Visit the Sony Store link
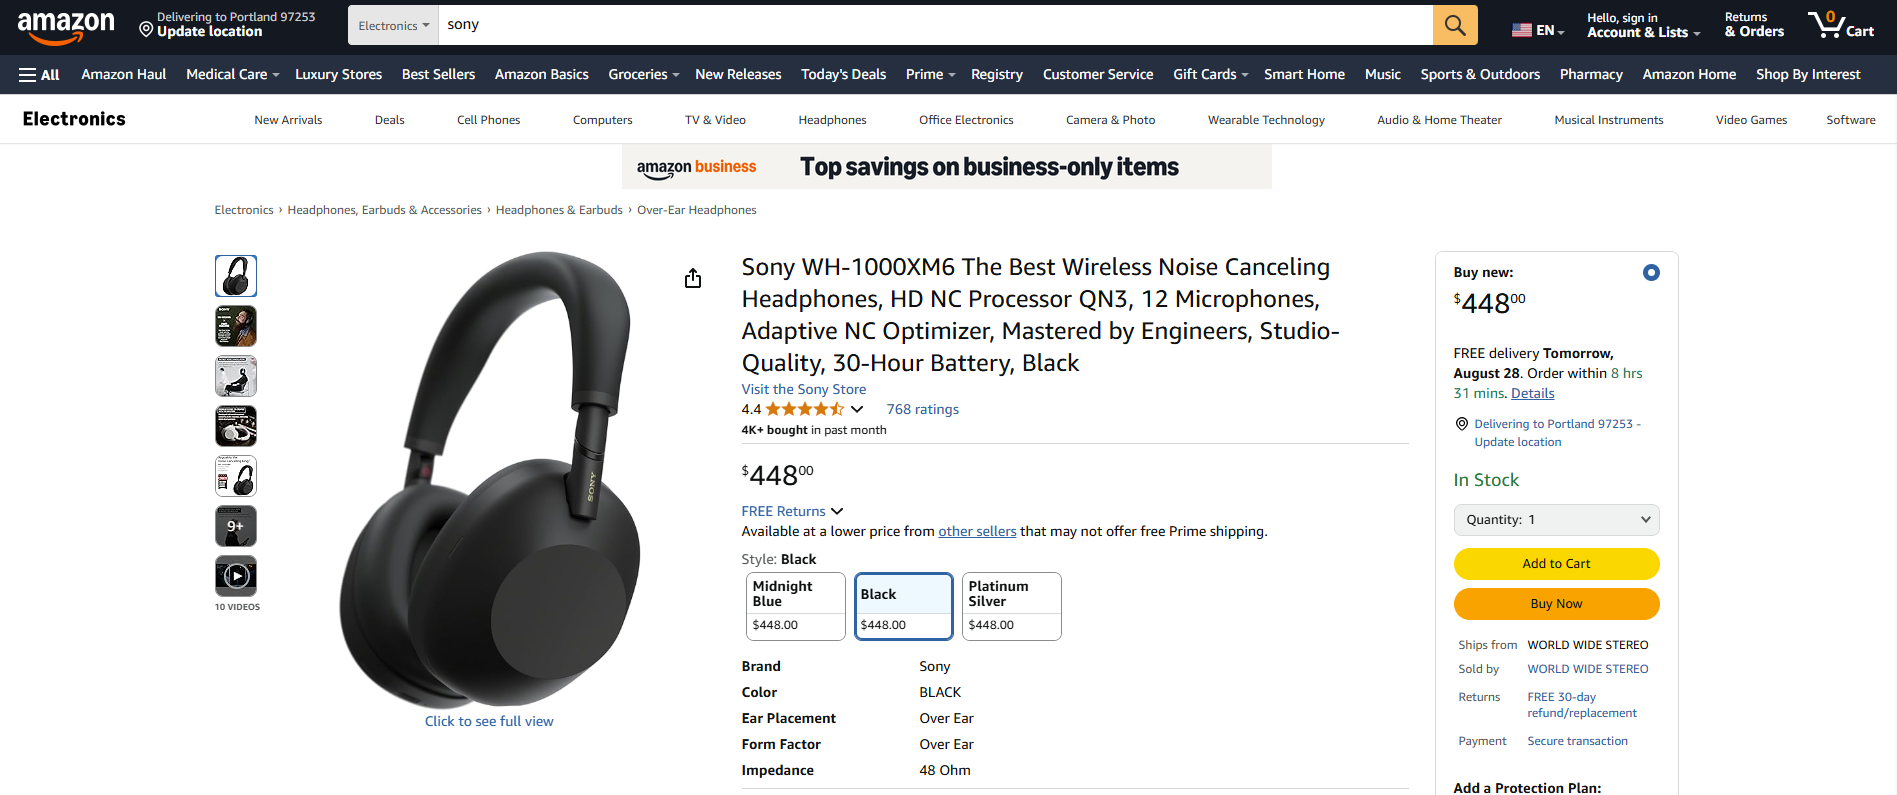This screenshot has width=1897, height=795. coord(804,390)
